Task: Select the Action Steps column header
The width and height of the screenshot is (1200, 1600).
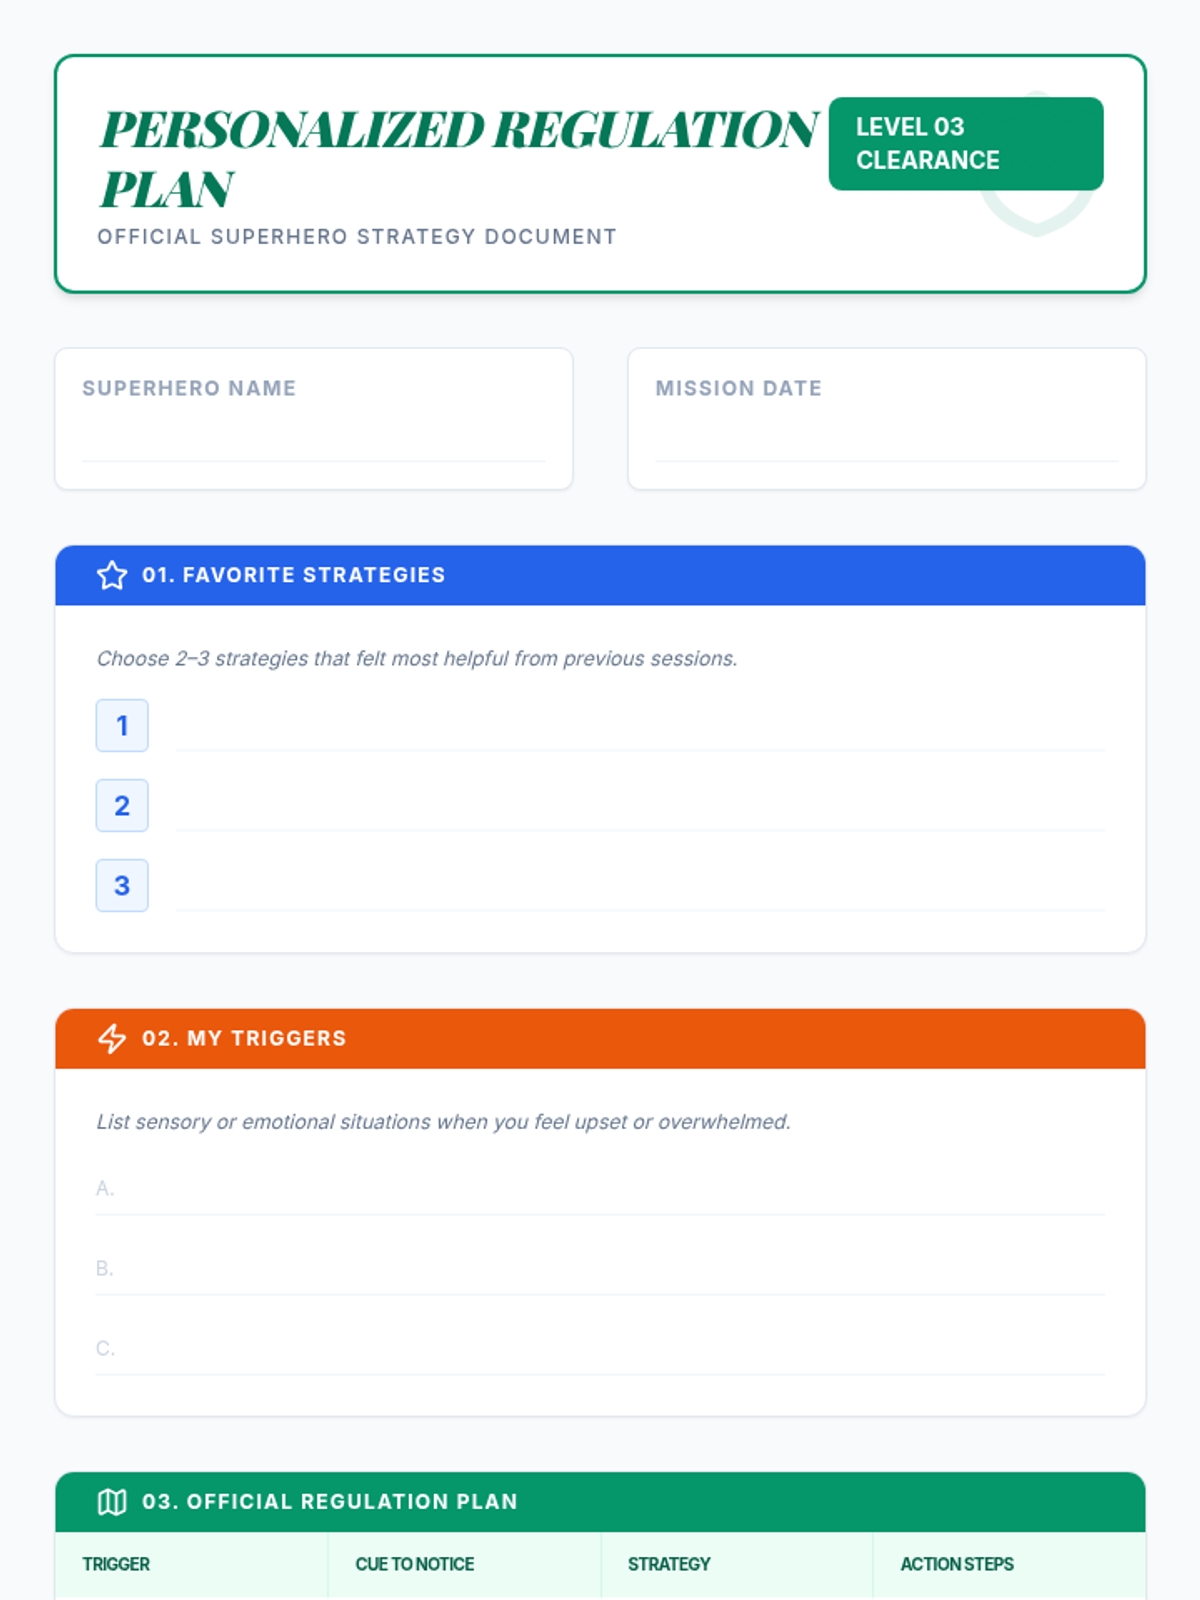Action: 1009,1564
